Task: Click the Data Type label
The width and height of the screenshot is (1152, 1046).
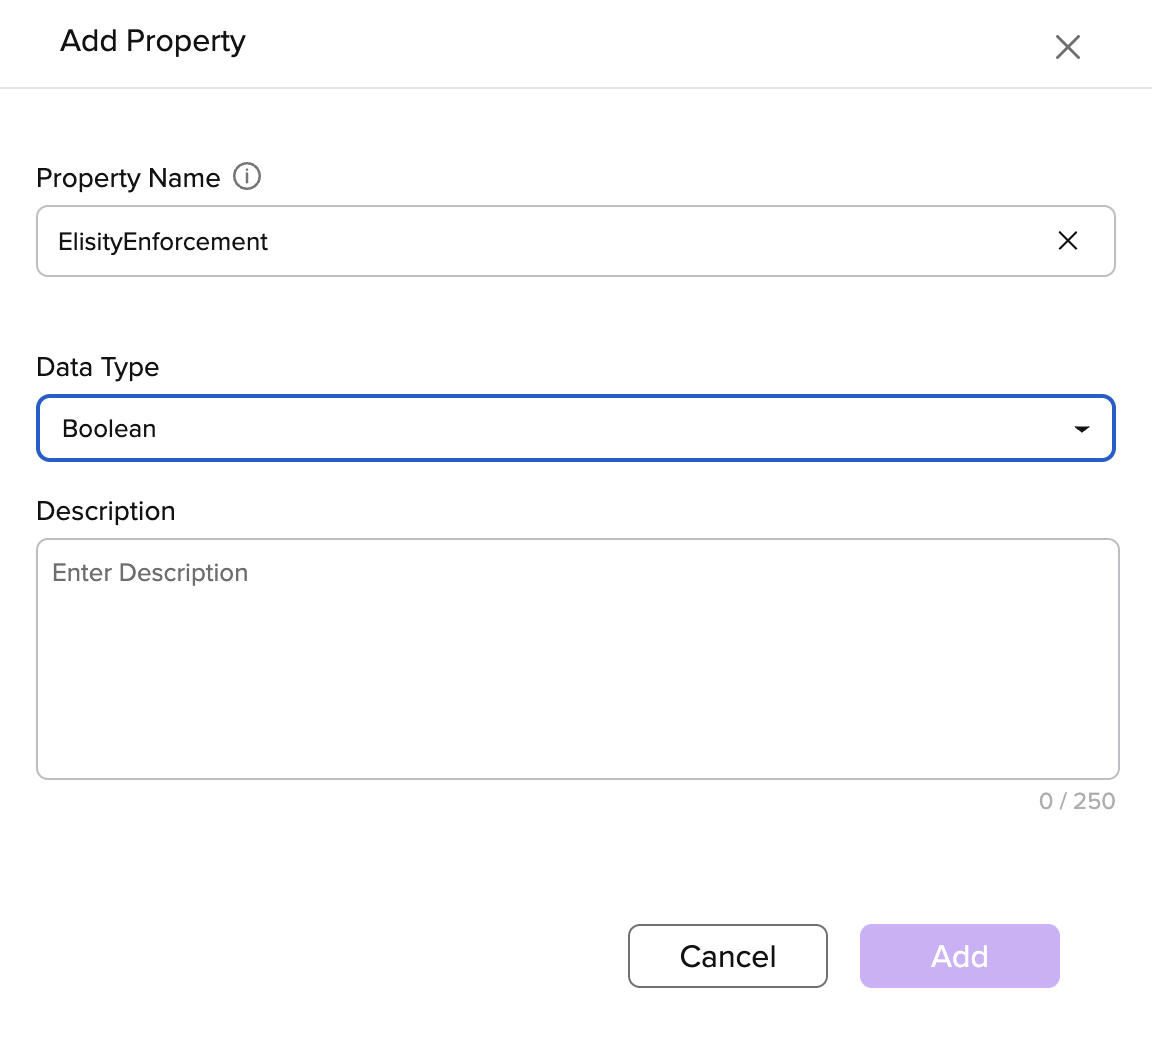Action: point(98,367)
